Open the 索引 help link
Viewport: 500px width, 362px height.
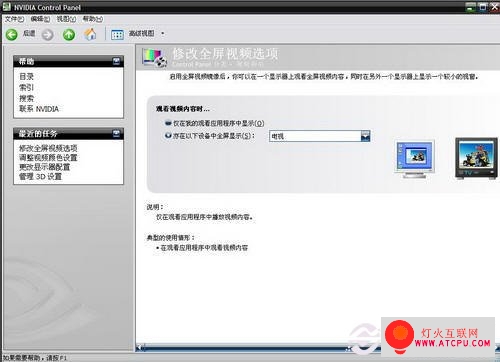pos(26,87)
